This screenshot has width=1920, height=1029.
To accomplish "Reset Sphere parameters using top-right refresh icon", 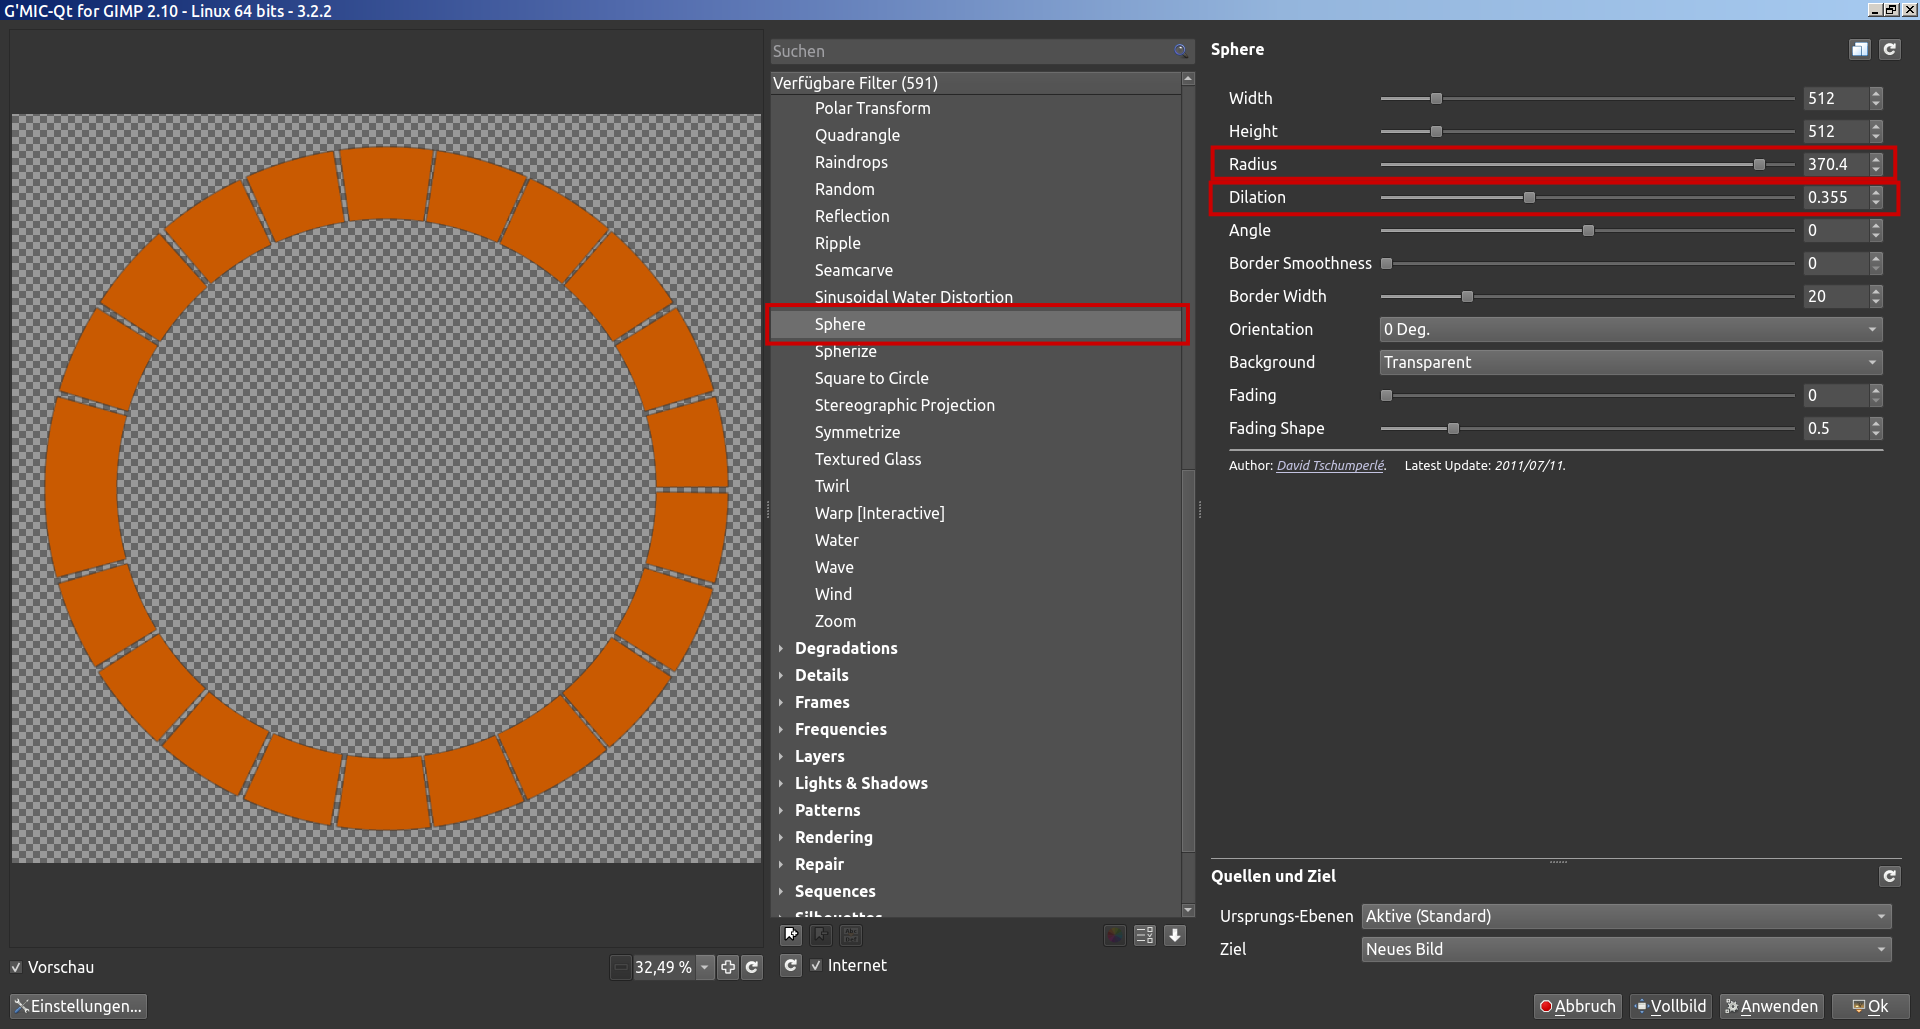I will 1889,49.
